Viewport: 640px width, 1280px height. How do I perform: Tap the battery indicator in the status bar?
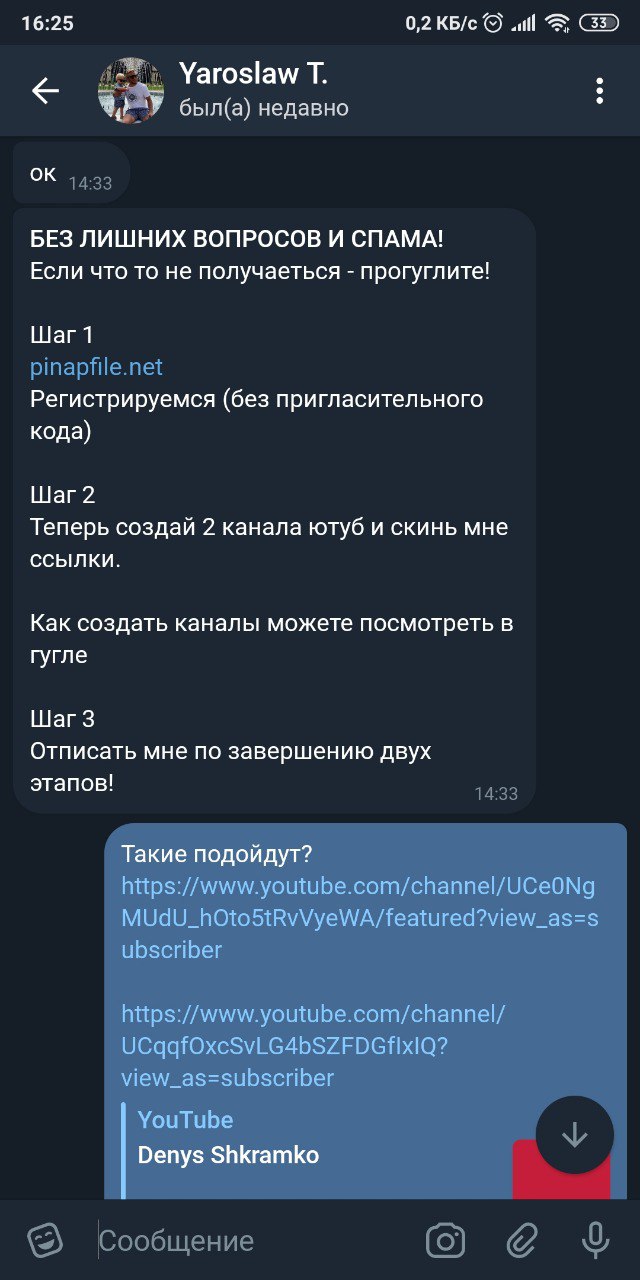[599, 23]
